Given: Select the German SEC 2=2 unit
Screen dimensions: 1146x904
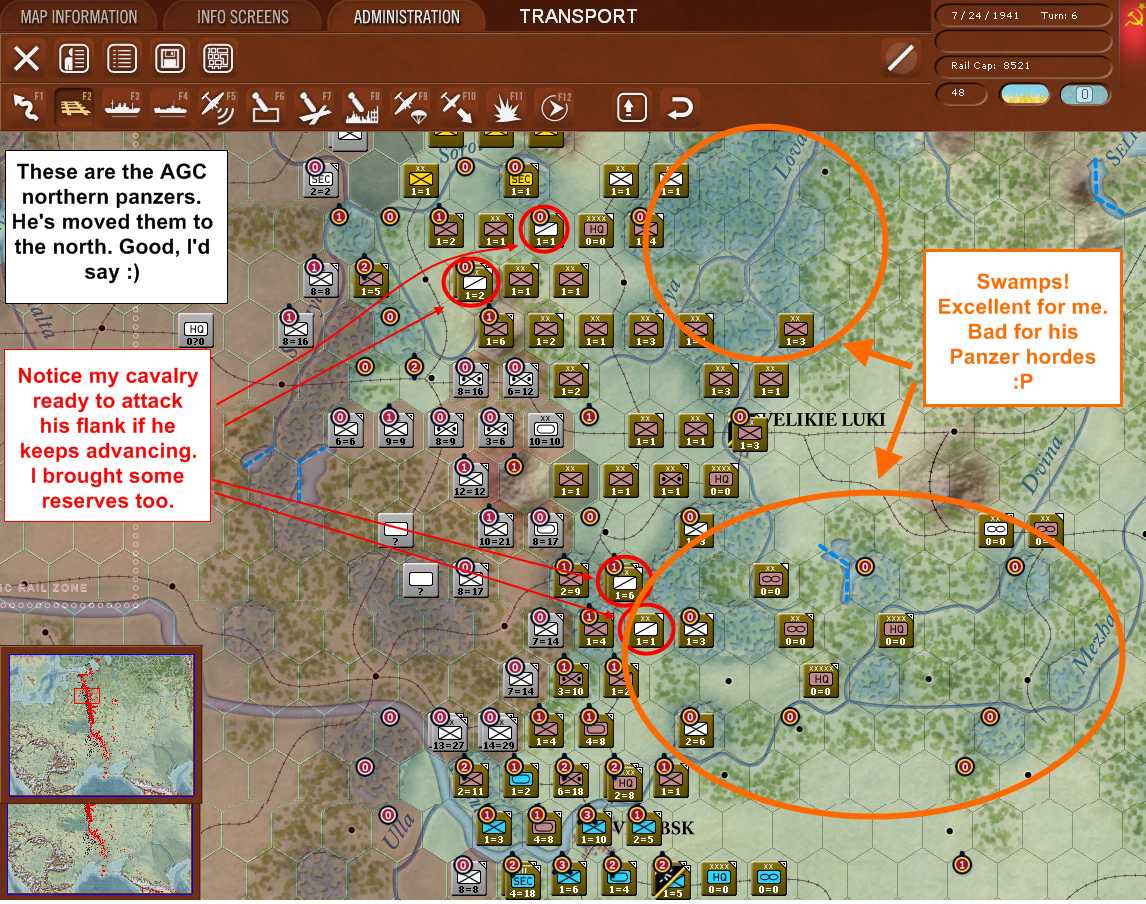Looking at the screenshot, I should (x=321, y=181).
